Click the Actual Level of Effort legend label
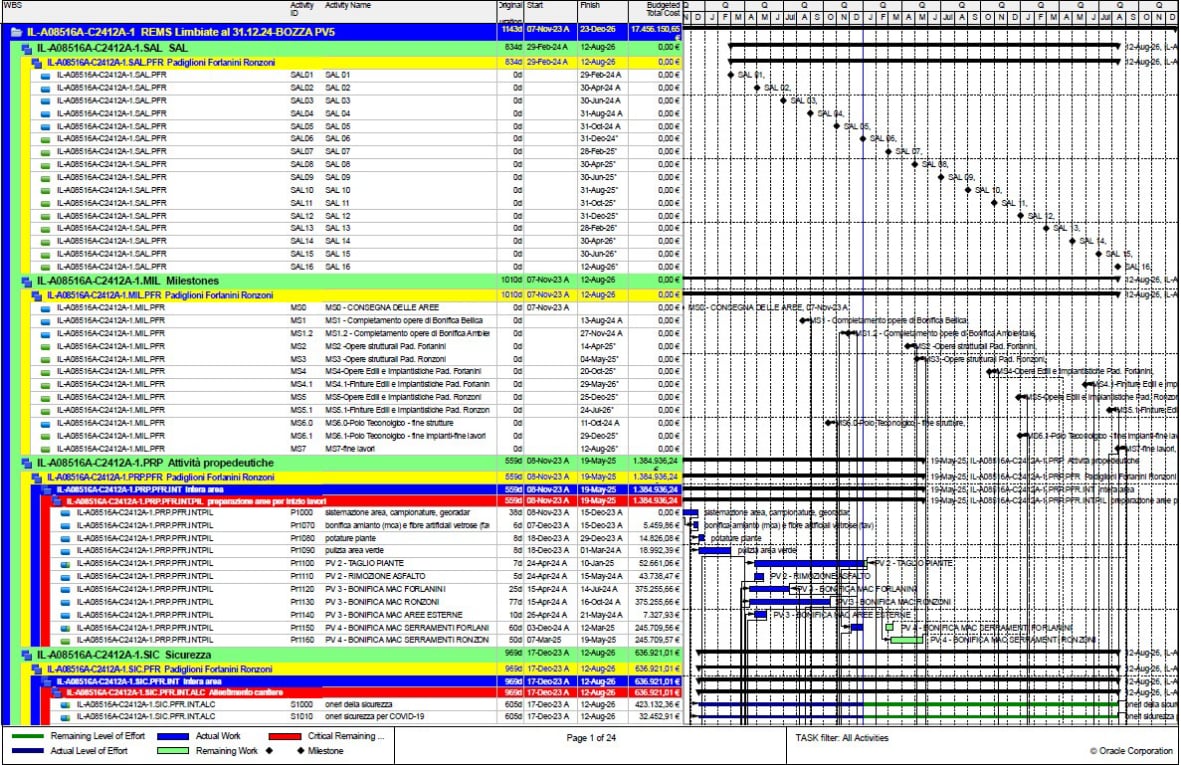1181x765 pixels. (89, 751)
